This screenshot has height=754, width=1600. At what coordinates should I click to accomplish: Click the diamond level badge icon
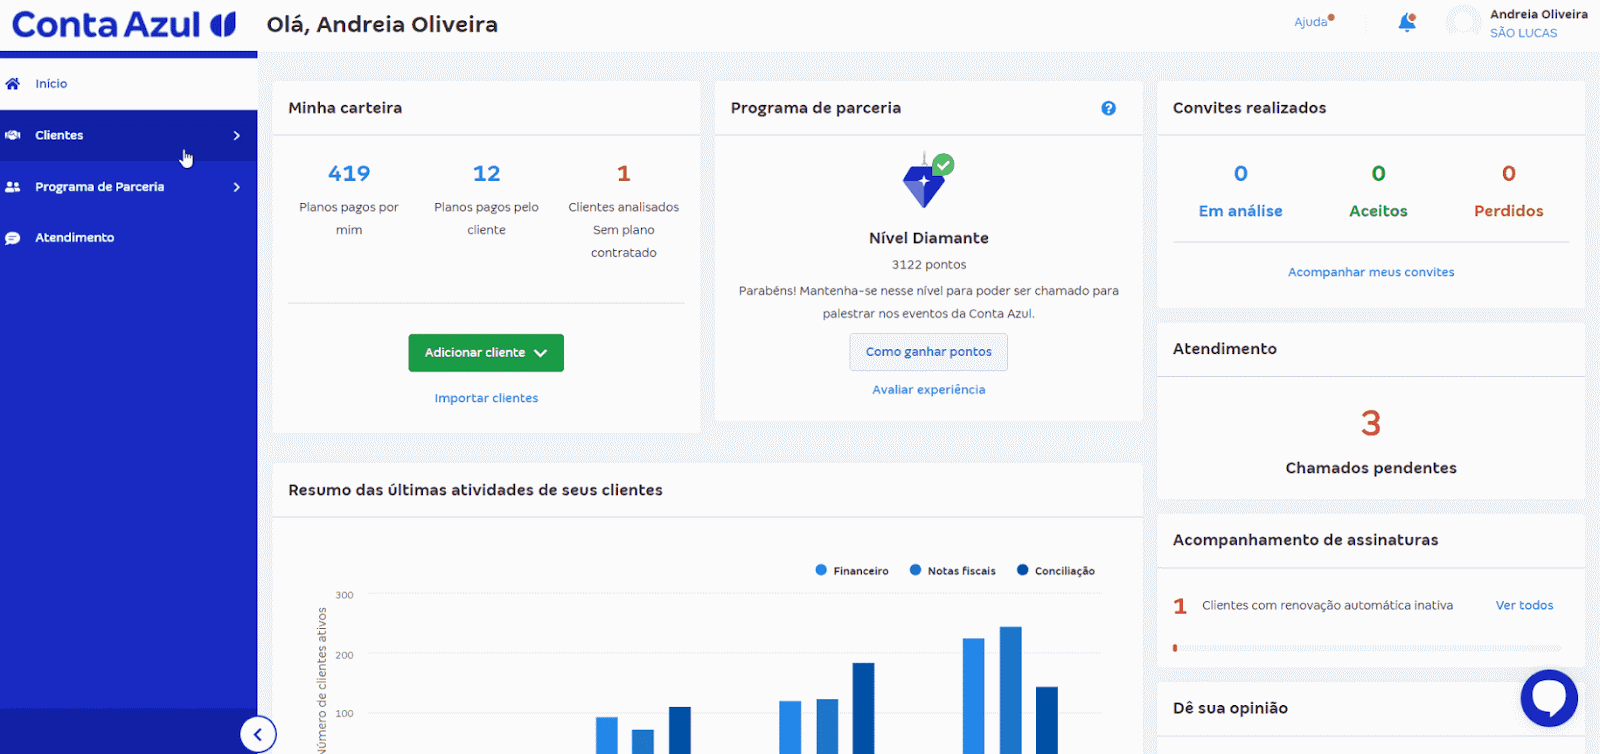click(928, 180)
